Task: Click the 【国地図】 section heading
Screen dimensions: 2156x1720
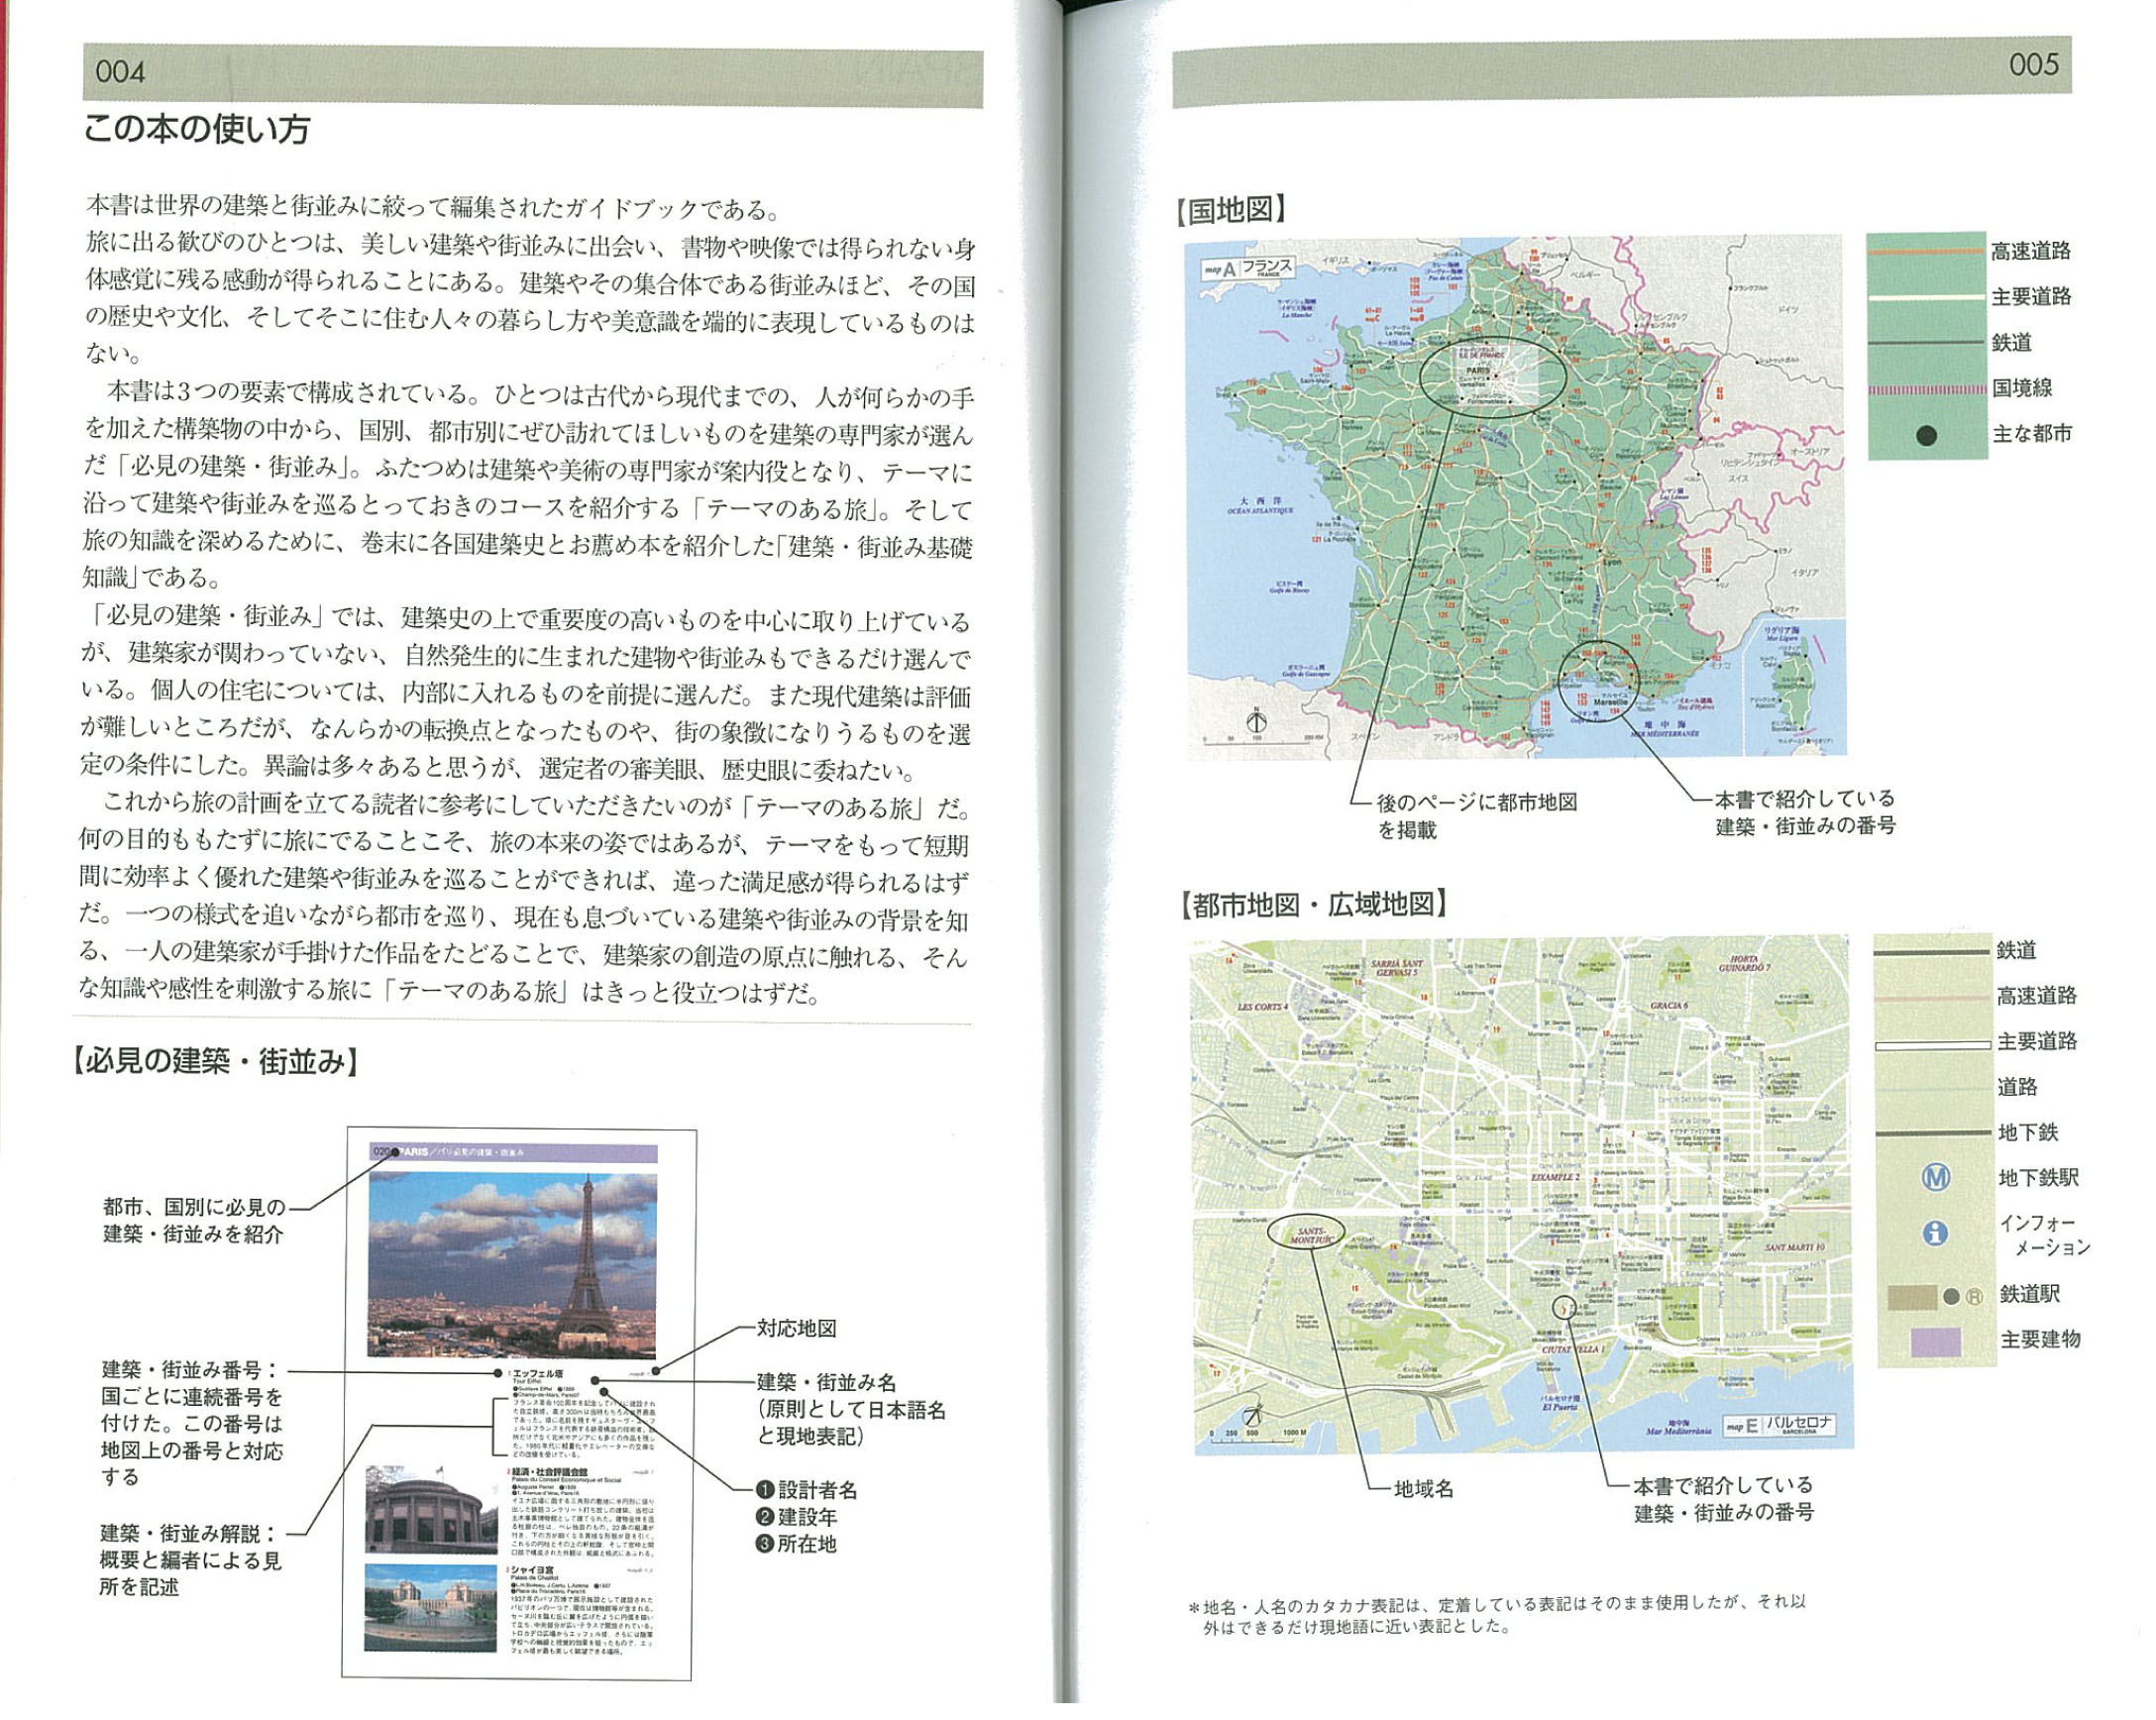Action: point(1231,210)
